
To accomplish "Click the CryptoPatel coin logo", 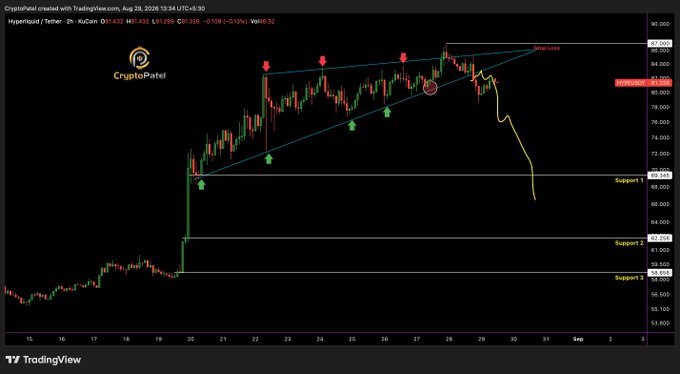I will click(140, 58).
